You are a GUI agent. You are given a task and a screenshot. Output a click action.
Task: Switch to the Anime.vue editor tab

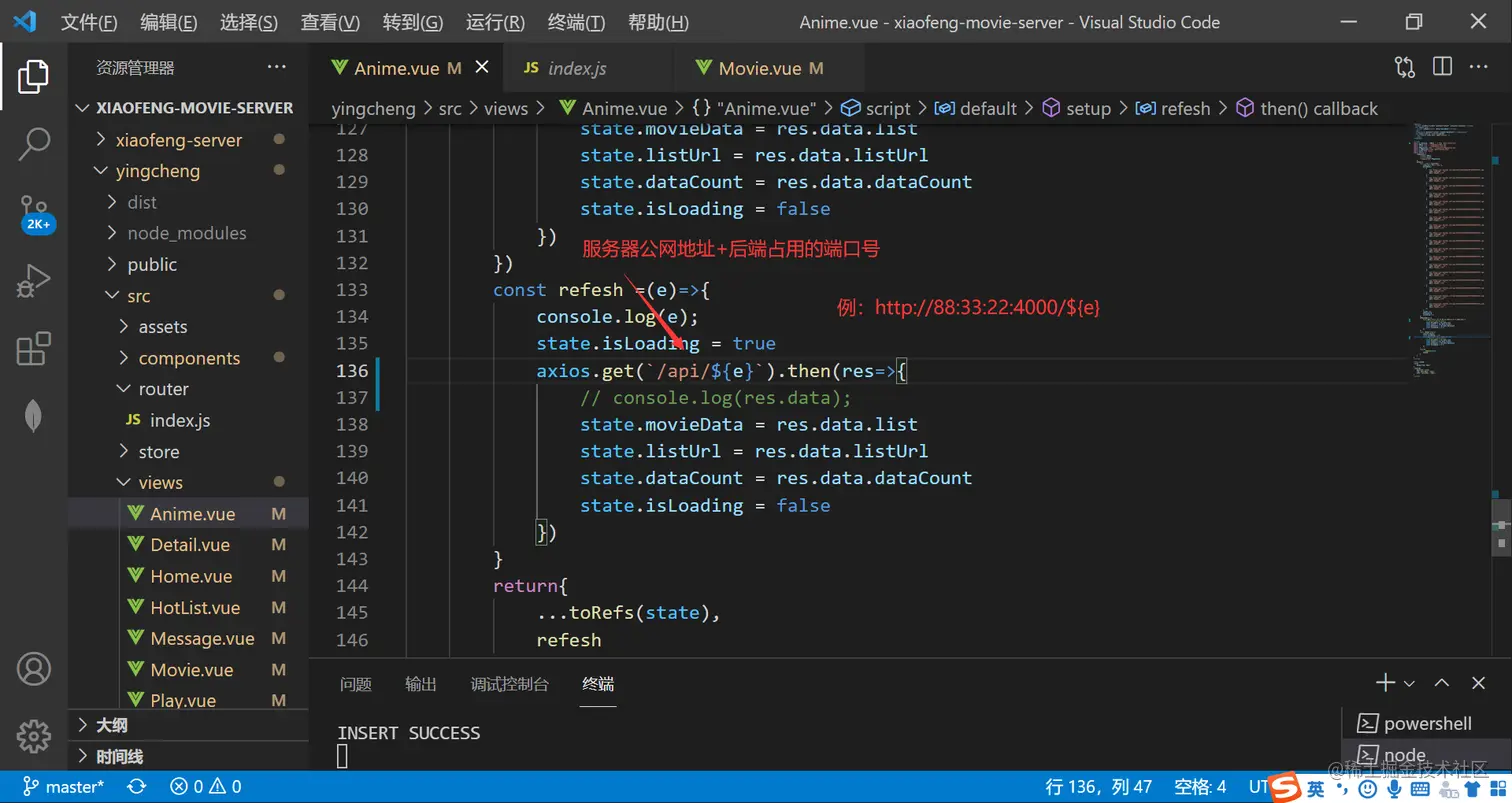[407, 68]
